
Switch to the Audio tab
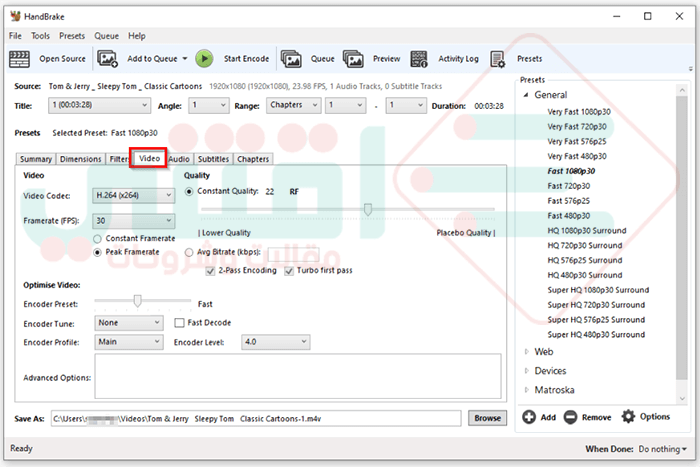179,159
